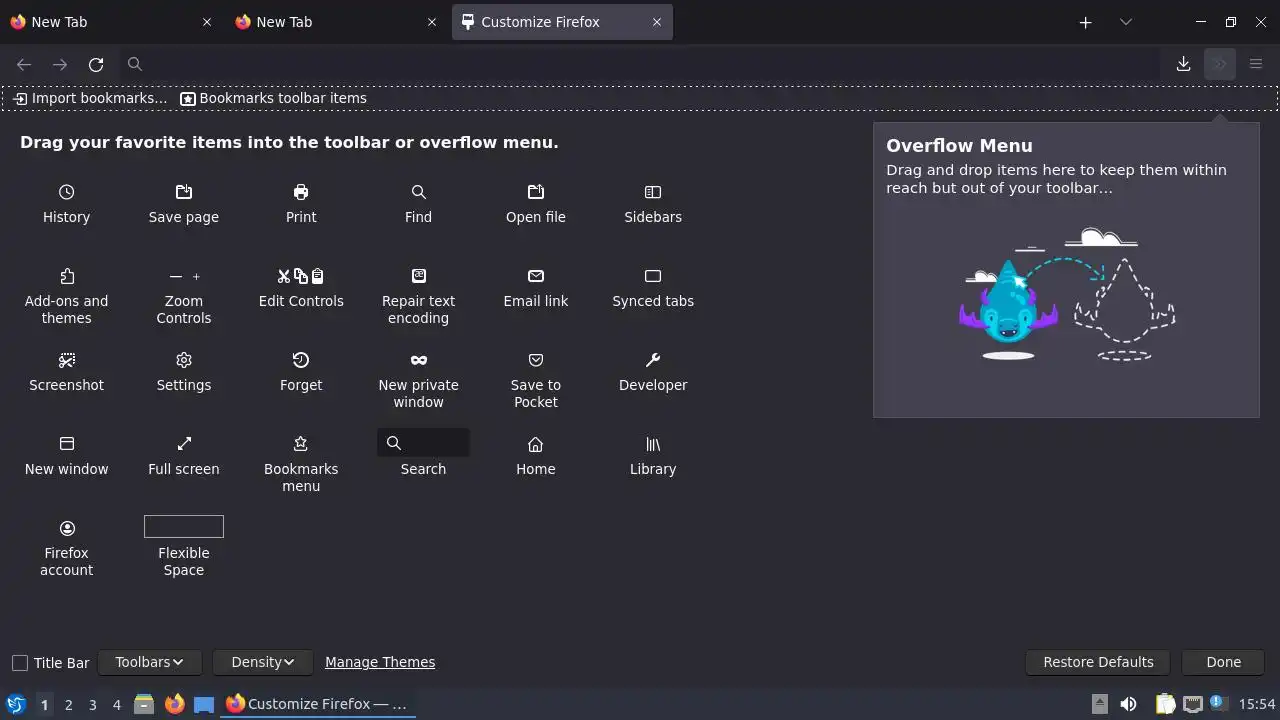This screenshot has height=720, width=1280.
Task: Open the volume control tray icon
Action: click(x=1128, y=704)
